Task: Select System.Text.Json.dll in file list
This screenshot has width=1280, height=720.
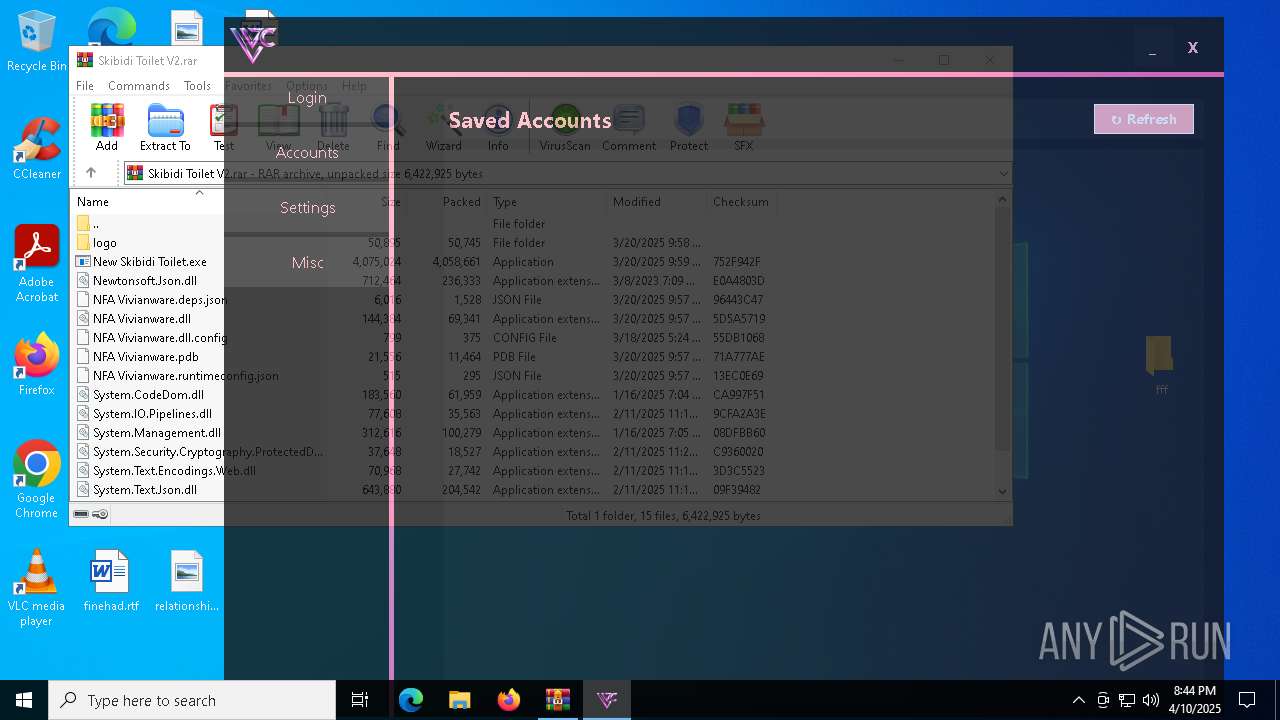Action: (x=144, y=490)
